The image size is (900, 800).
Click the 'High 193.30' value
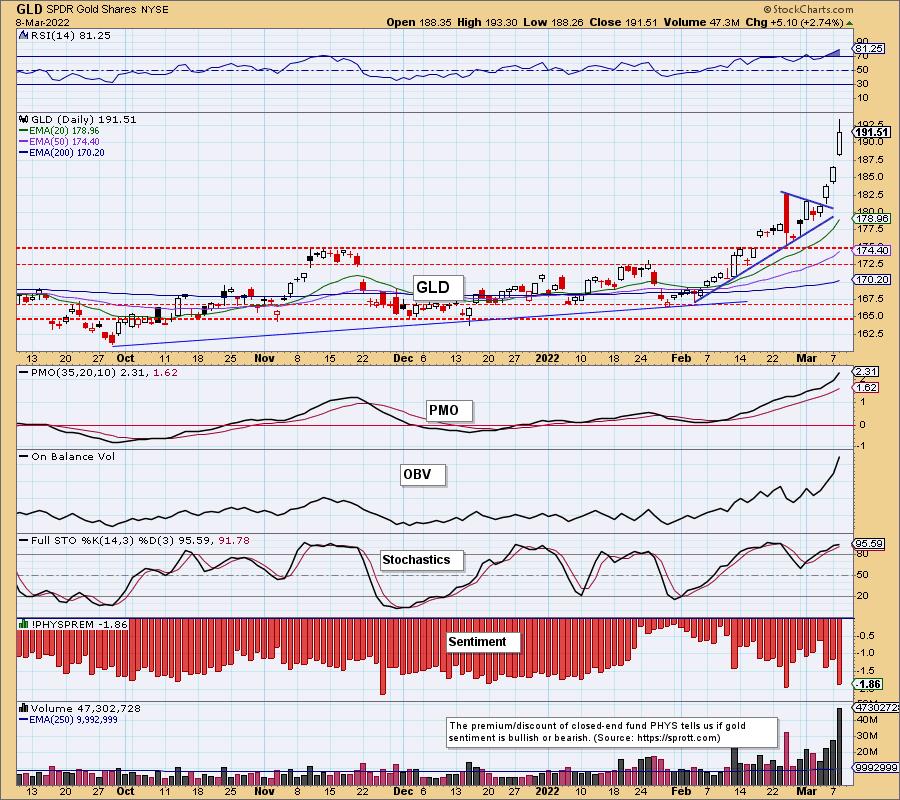(x=487, y=22)
